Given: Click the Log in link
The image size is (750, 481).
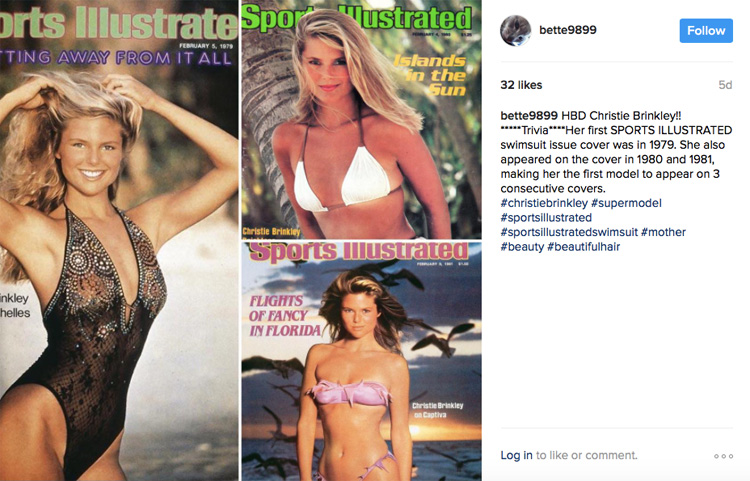Looking at the screenshot, I should click(516, 455).
